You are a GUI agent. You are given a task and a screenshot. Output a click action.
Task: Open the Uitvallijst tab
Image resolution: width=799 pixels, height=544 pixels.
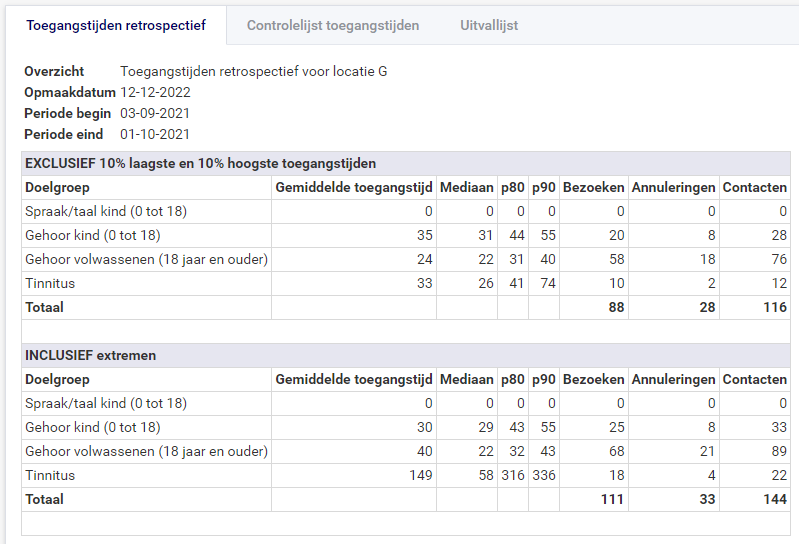(x=489, y=25)
